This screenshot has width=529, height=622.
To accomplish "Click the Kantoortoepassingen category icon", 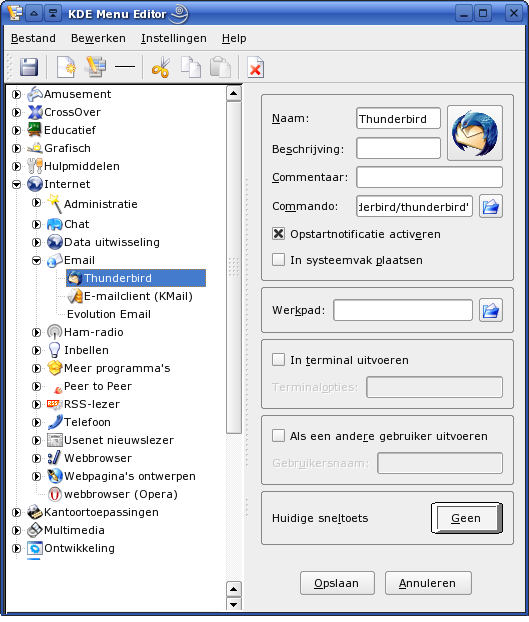I will pyautogui.click(x=35, y=512).
